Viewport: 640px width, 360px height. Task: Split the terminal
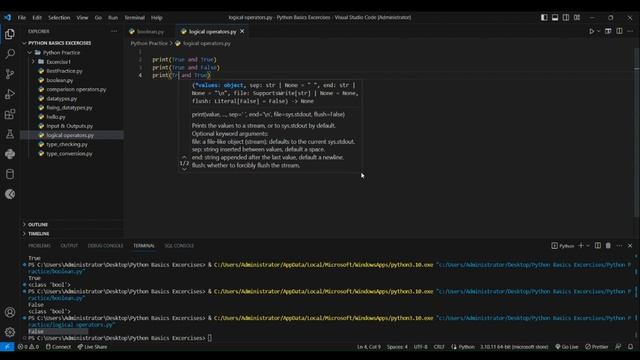pyautogui.click(x=598, y=245)
